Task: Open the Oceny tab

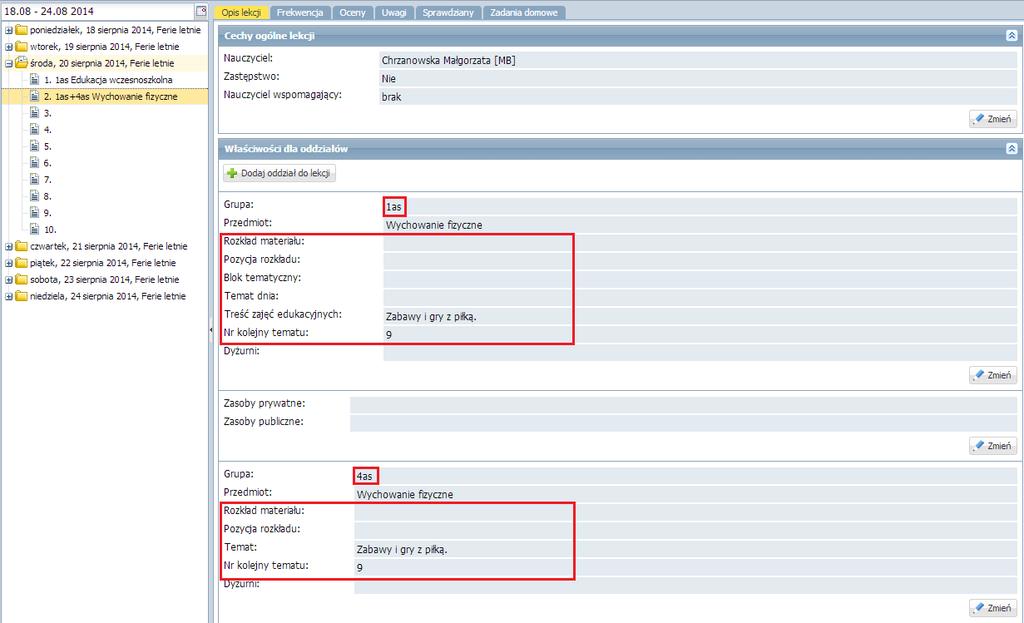Action: click(x=353, y=12)
